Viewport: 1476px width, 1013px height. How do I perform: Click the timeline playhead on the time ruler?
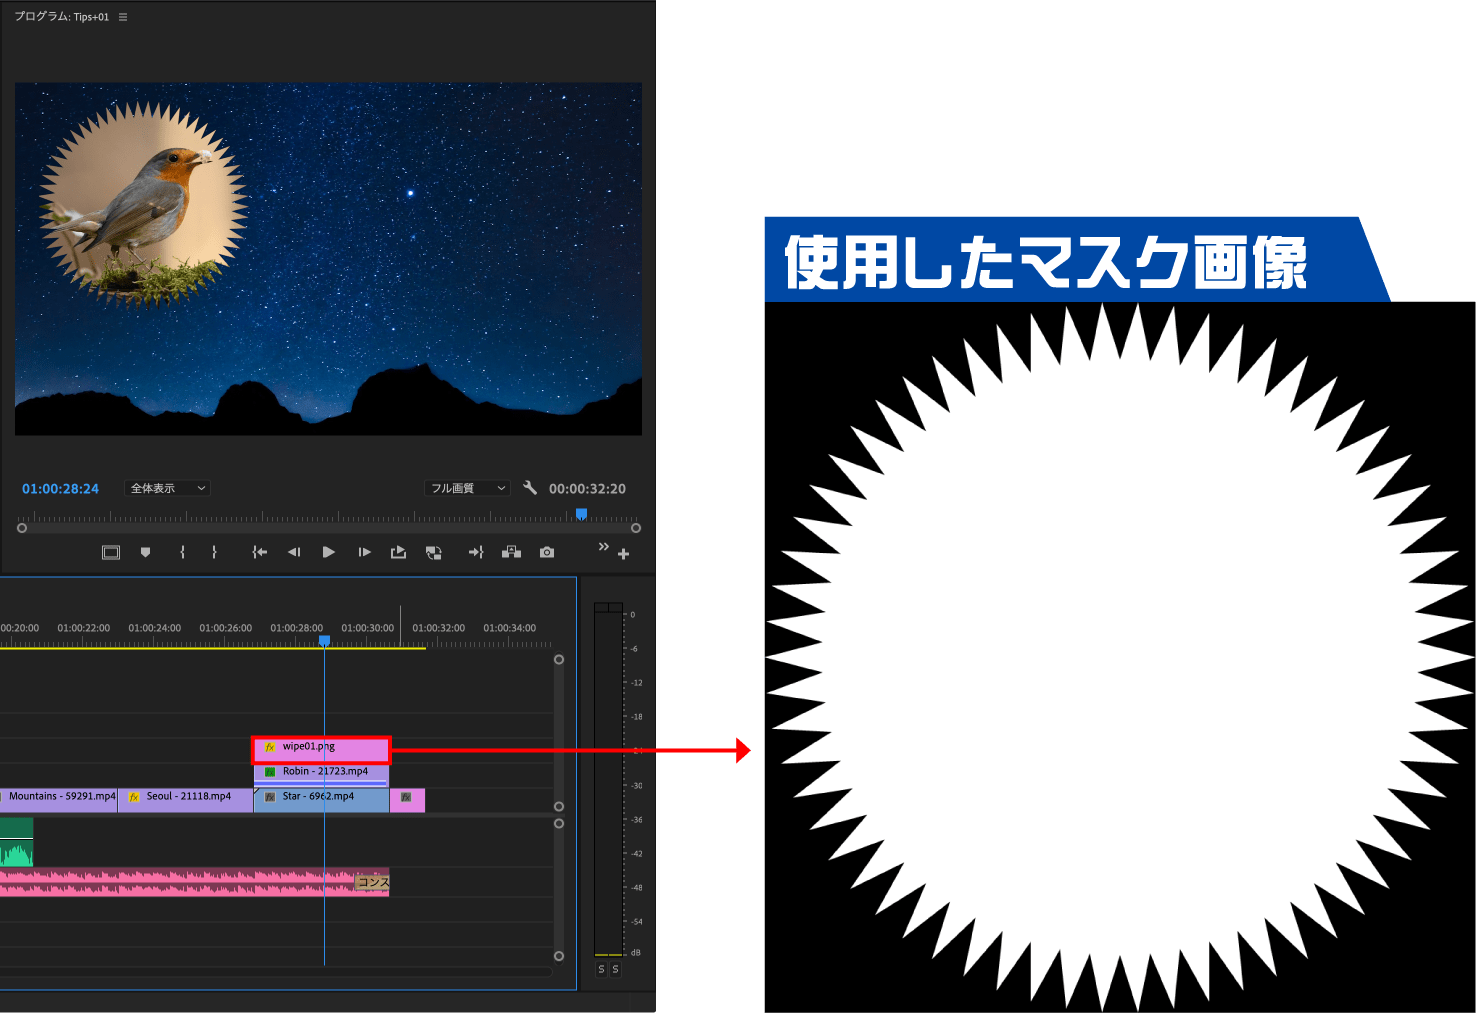click(x=324, y=640)
